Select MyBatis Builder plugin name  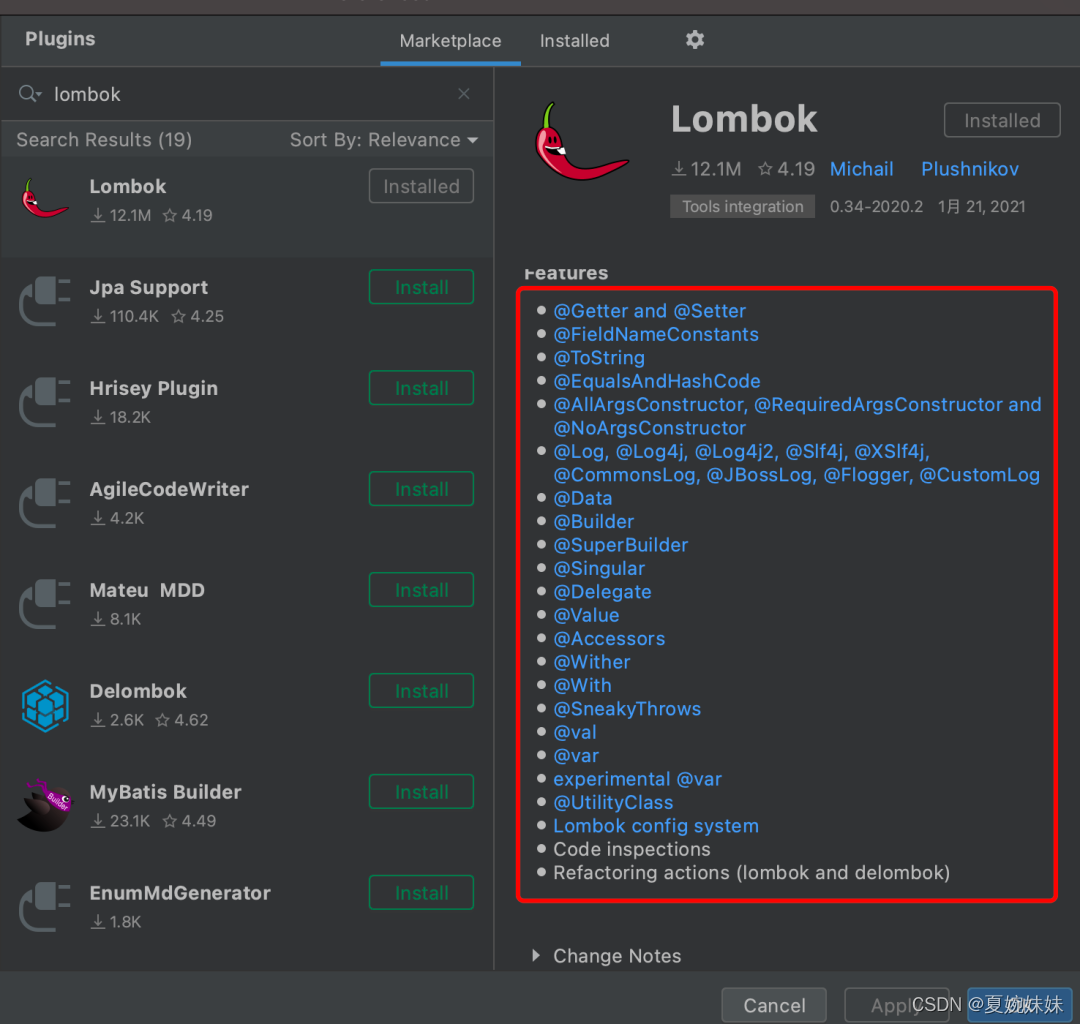click(x=165, y=792)
